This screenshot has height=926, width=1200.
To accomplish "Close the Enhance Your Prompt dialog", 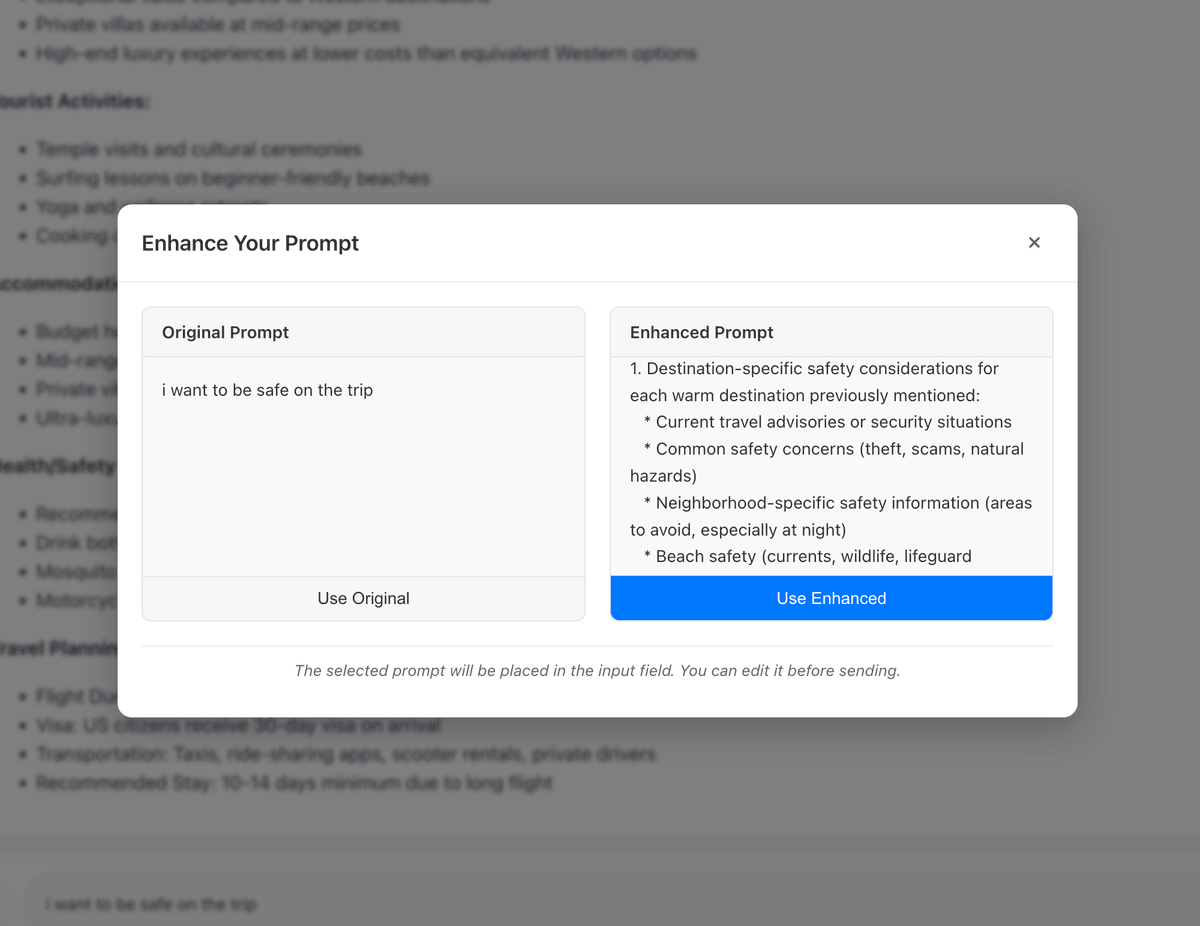I will 1034,243.
